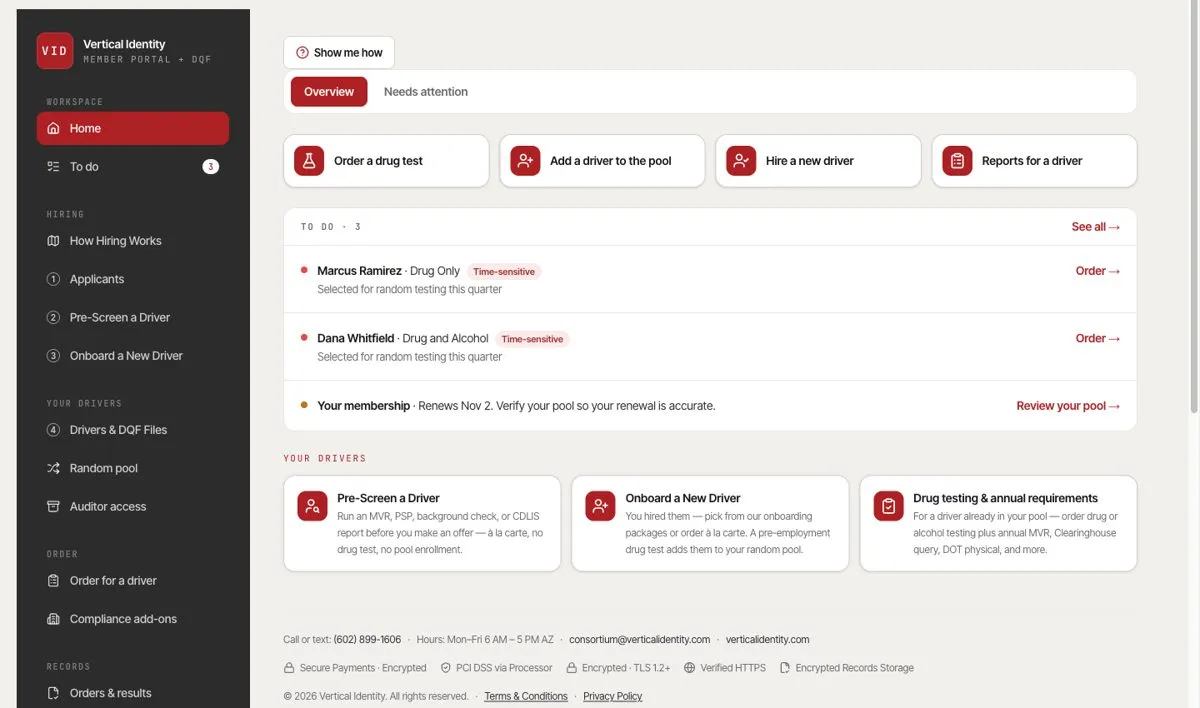Click the question mark icon in Show me how

pos(302,53)
